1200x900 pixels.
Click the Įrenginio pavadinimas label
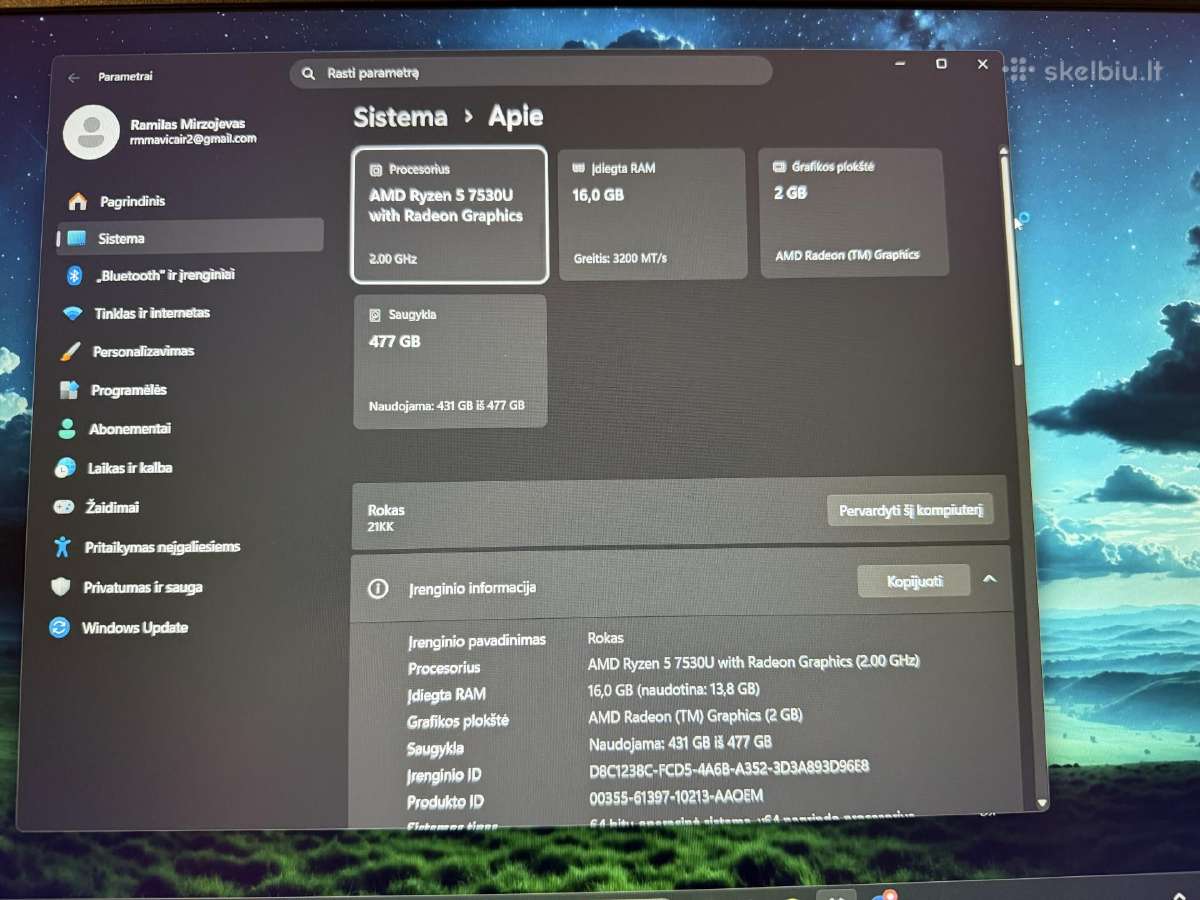pos(477,641)
